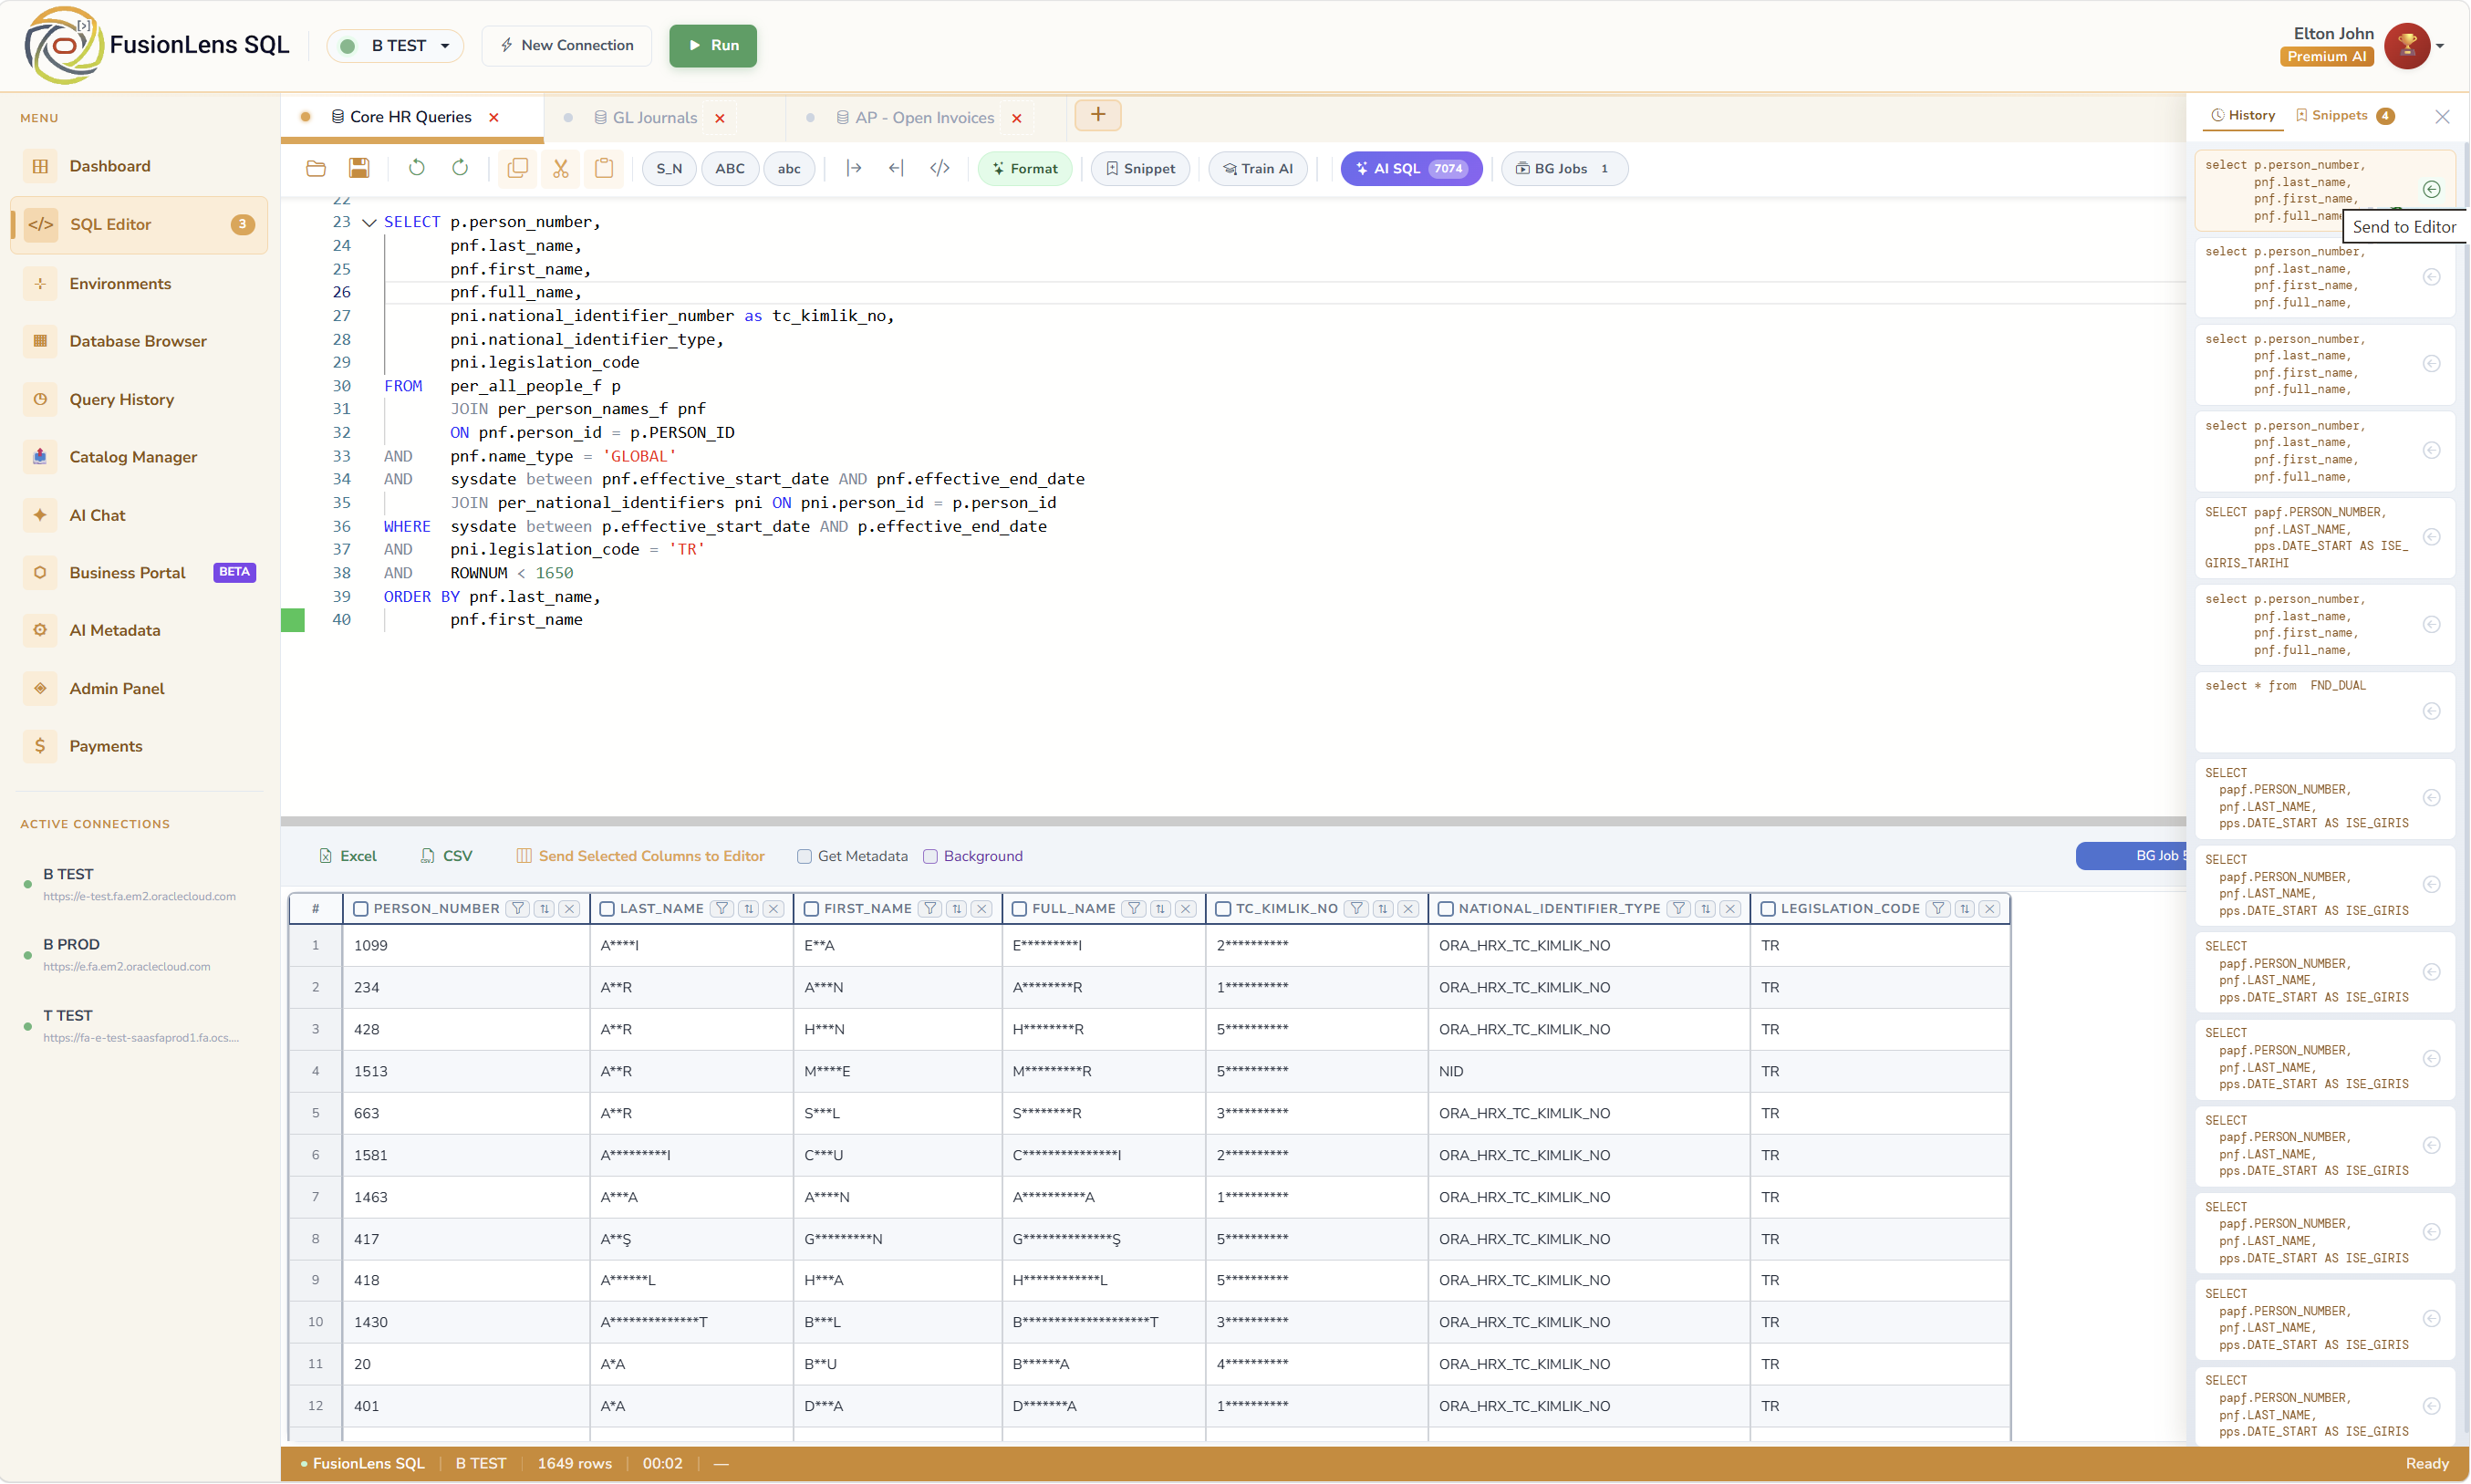Collapse the SELECT block at line 23
This screenshot has height=1484, width=2471.
pyautogui.click(x=369, y=223)
